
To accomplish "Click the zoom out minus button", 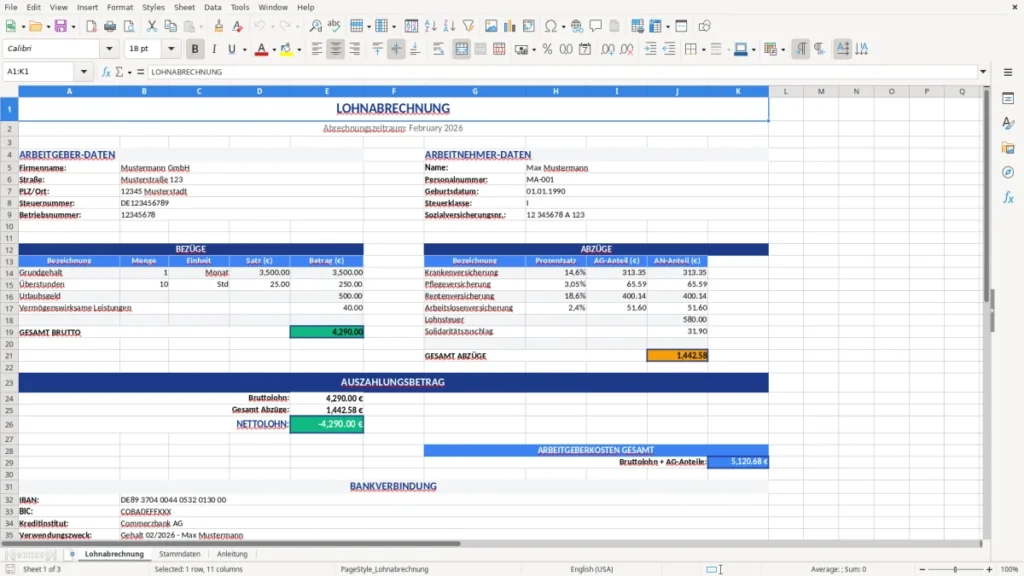I will (922, 569).
